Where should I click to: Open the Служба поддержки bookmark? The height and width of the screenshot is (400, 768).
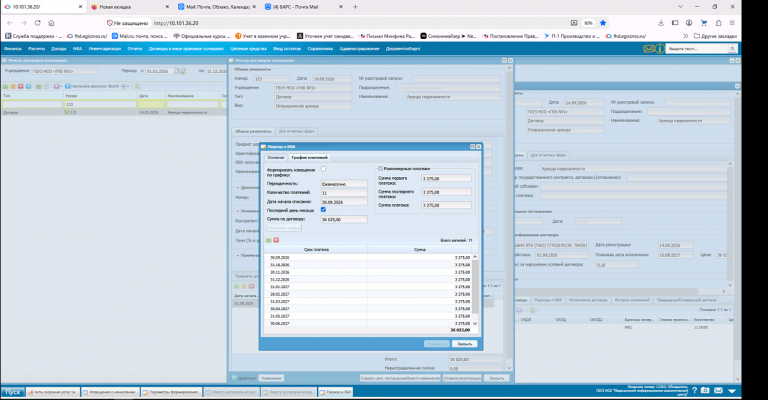[33, 36]
